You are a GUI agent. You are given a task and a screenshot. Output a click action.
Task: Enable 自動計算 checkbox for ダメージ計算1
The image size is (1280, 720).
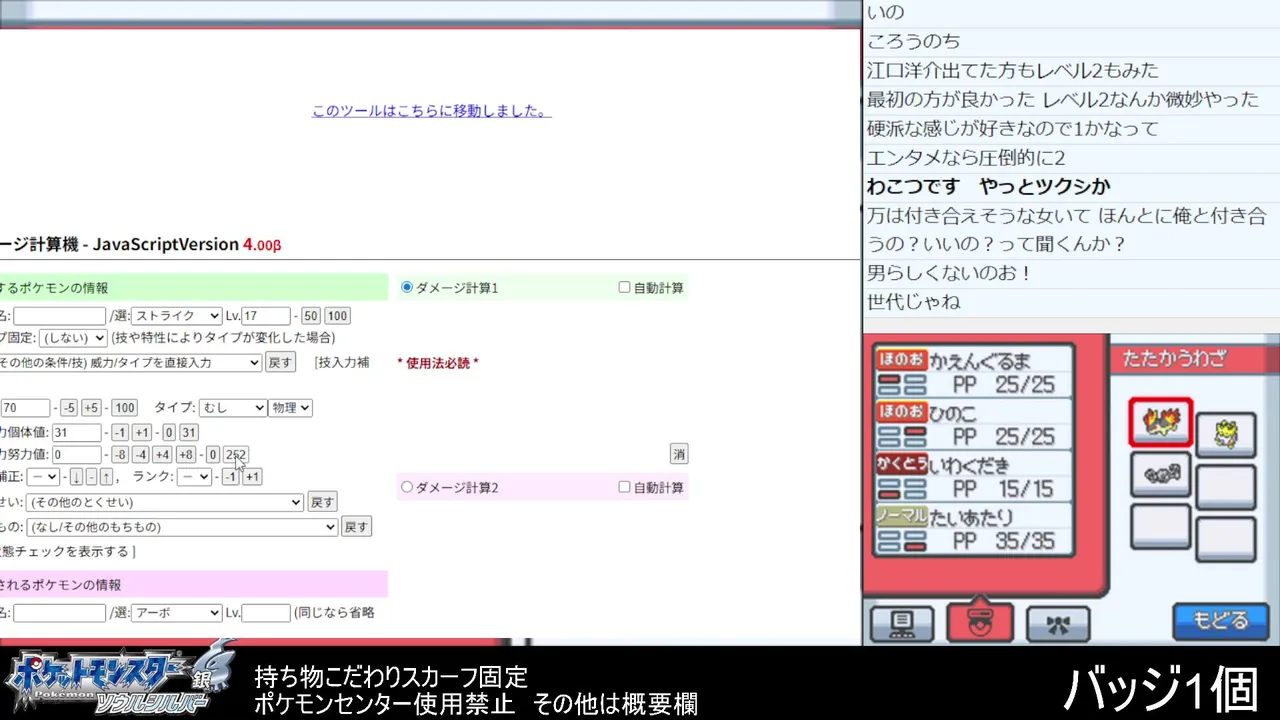click(x=624, y=287)
